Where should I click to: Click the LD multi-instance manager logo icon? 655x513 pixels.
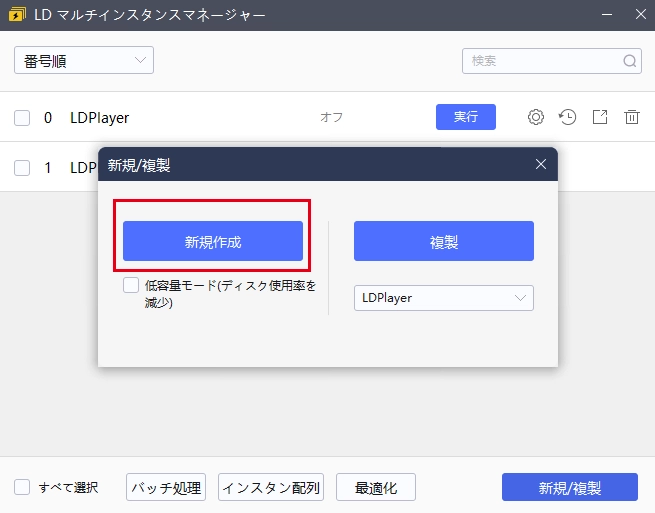click(x=17, y=15)
